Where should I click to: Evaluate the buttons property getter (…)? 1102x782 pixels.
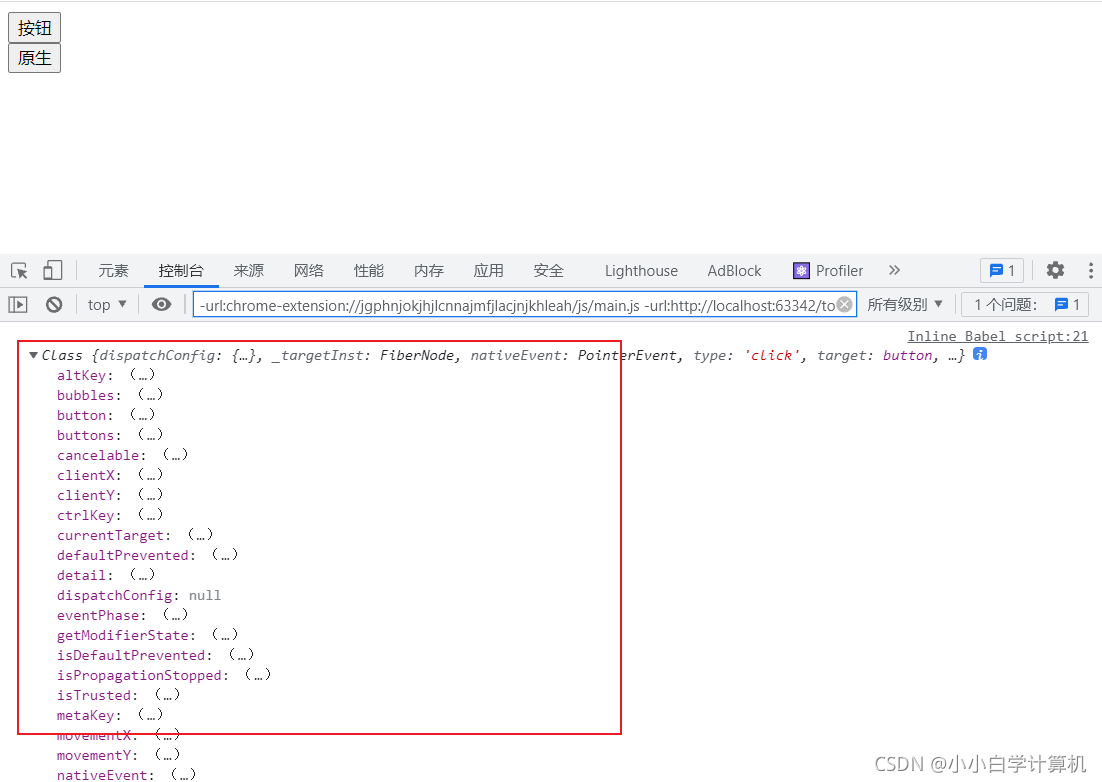[x=150, y=435]
